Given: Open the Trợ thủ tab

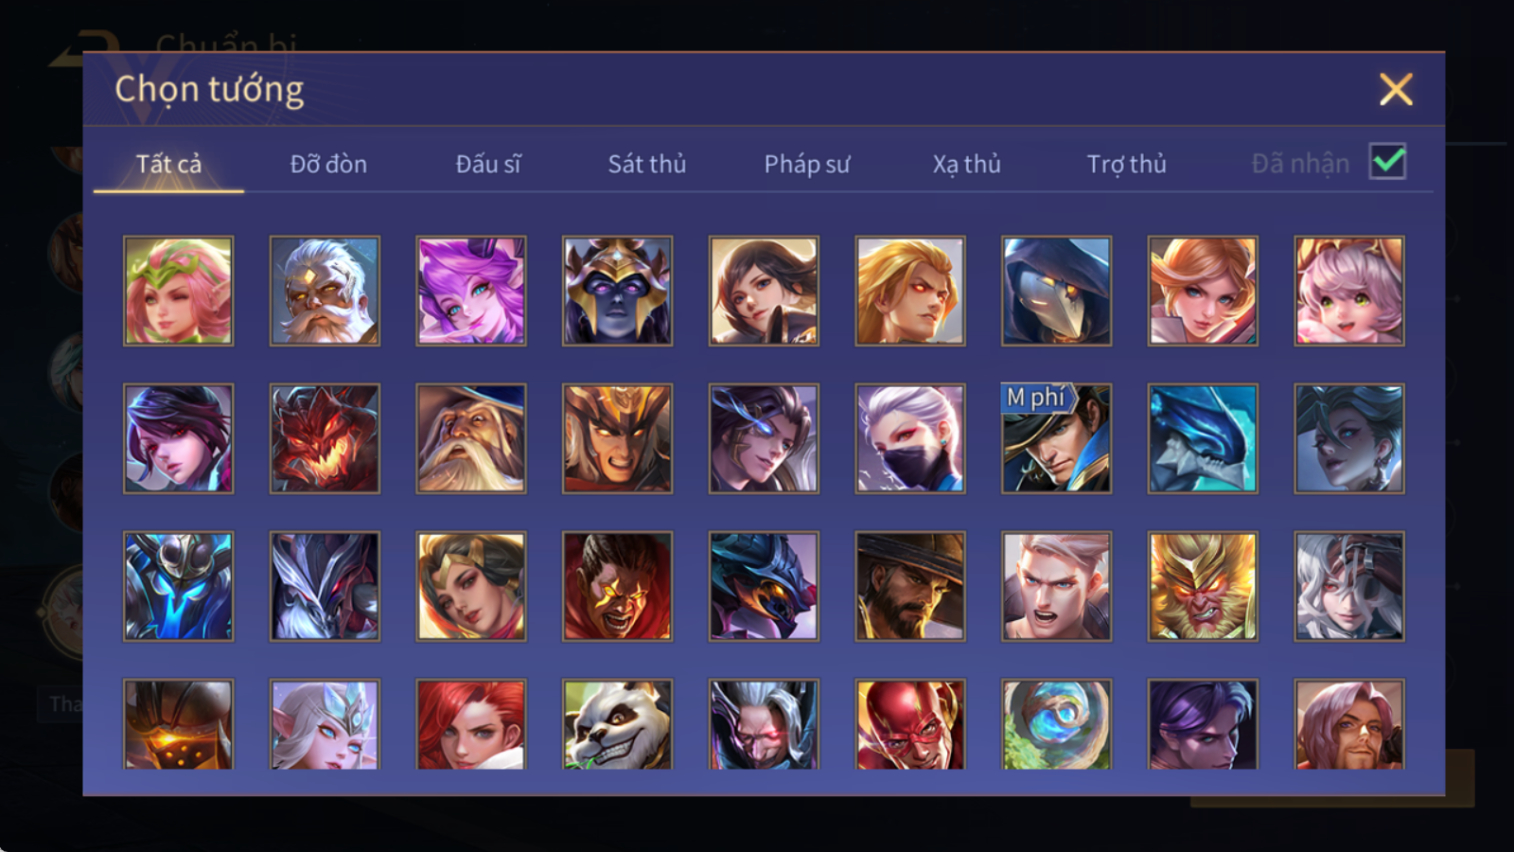Looking at the screenshot, I should (x=1126, y=164).
